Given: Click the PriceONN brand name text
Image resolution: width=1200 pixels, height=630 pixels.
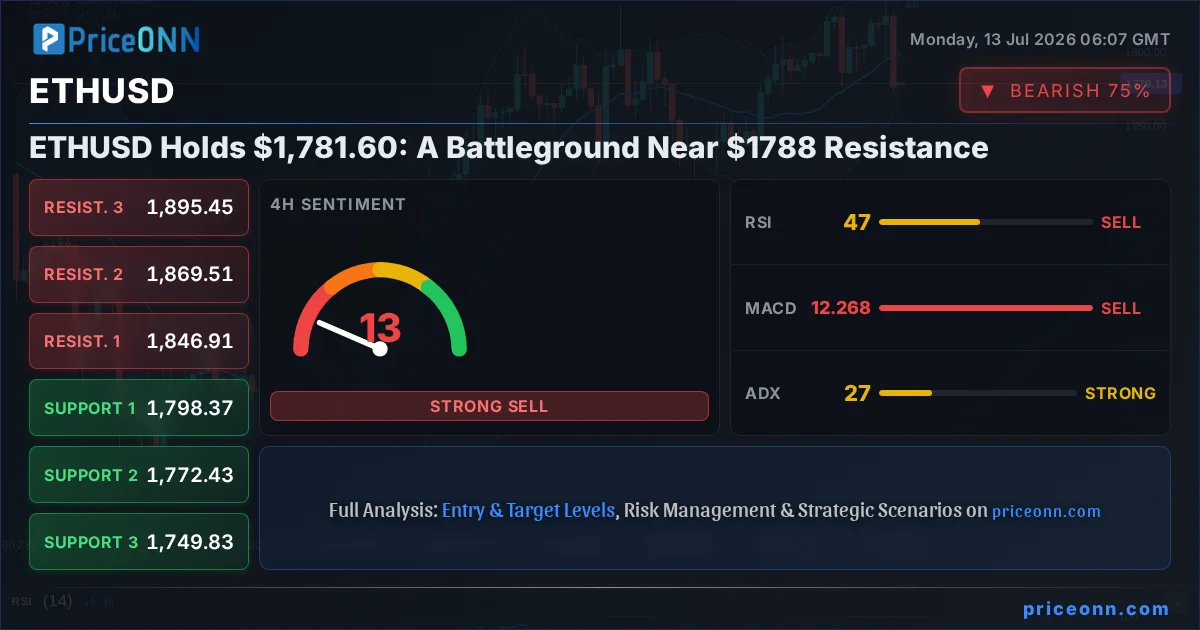Looking at the screenshot, I should tap(135, 39).
